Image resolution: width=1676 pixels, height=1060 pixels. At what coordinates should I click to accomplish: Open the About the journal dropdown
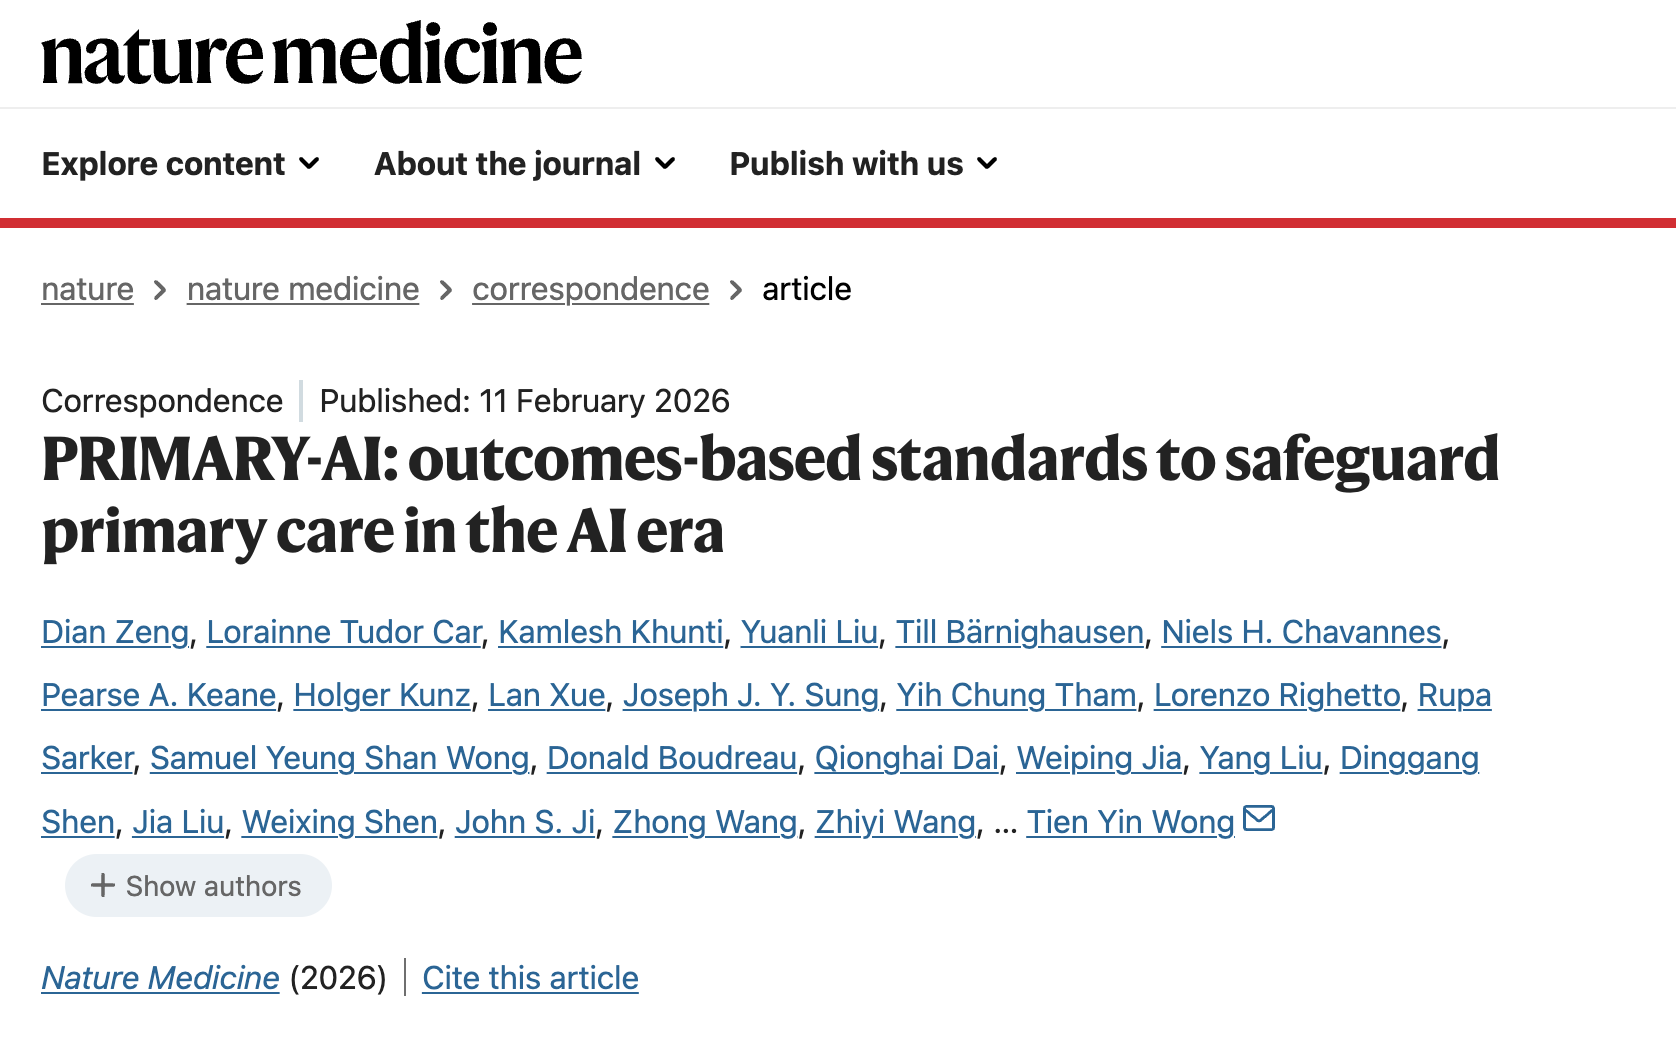525,164
